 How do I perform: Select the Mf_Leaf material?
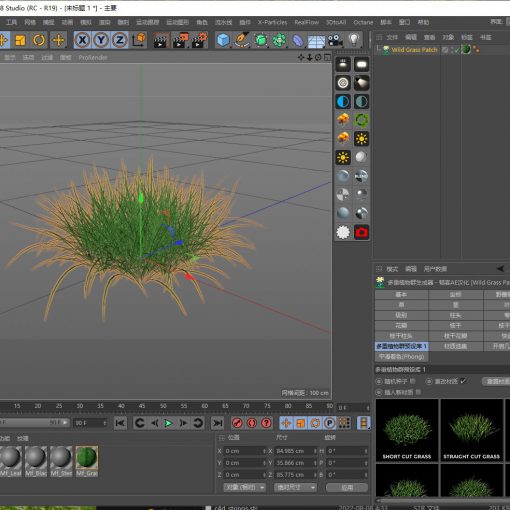(11, 461)
